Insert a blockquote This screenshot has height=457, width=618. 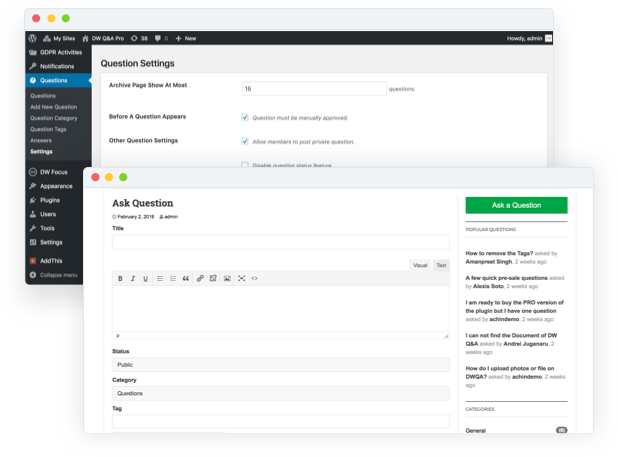[186, 279]
